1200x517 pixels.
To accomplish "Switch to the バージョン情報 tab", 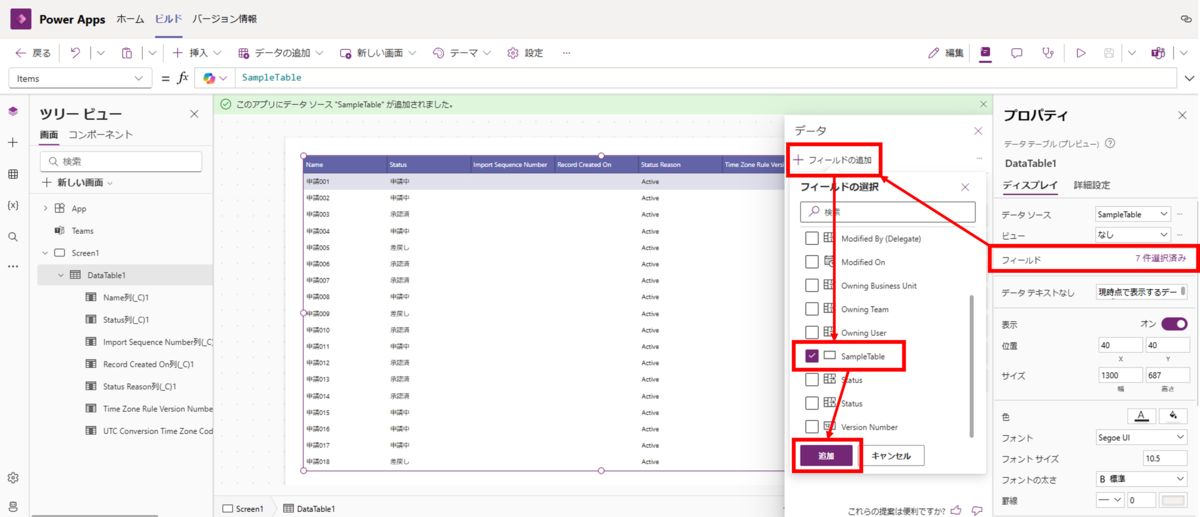I will 224,19.
